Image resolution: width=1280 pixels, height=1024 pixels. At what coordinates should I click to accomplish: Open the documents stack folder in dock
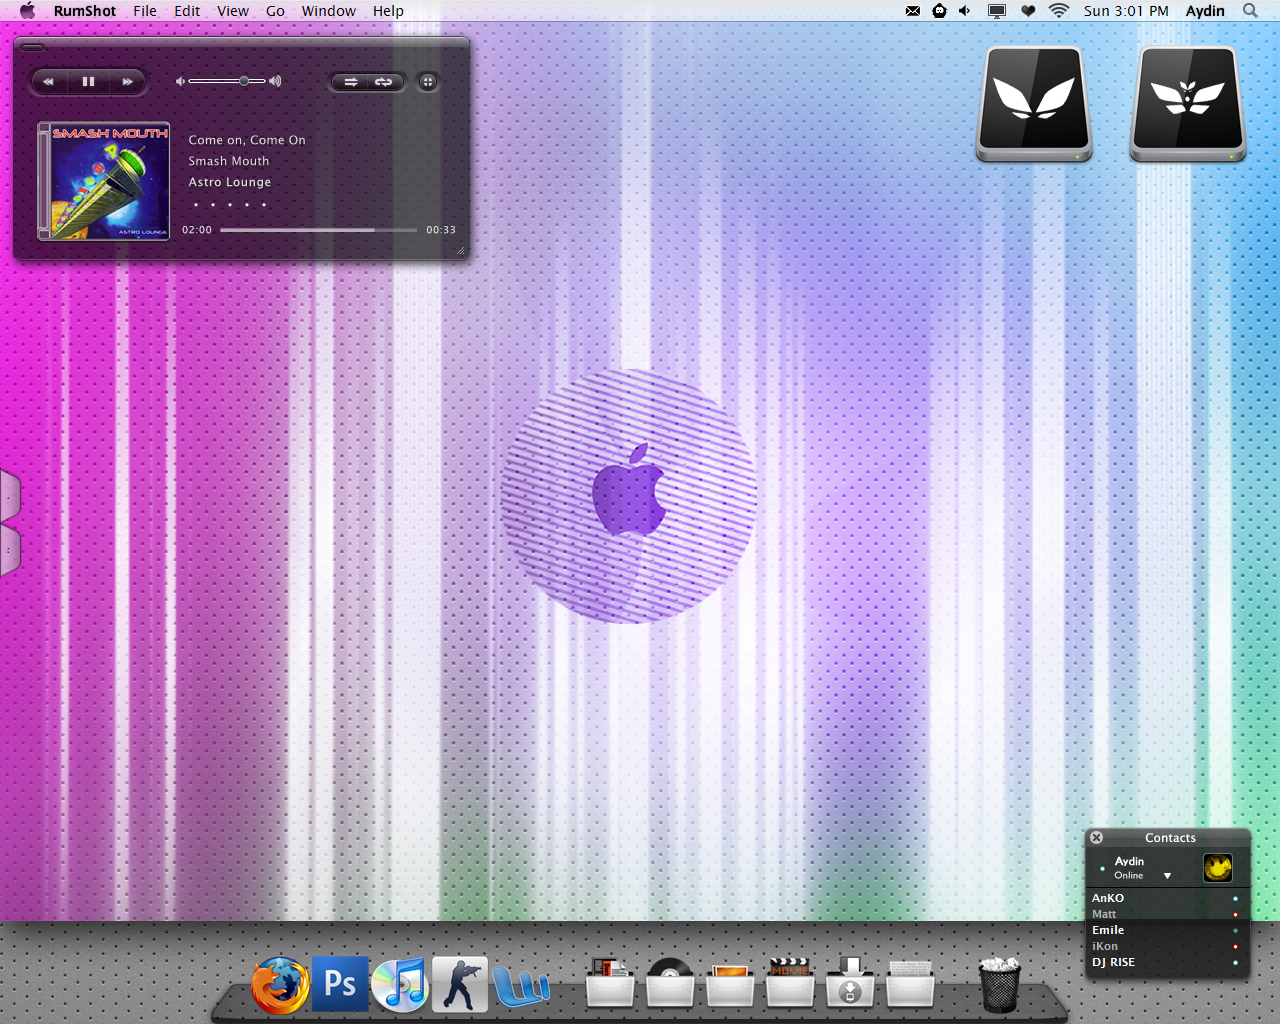[x=610, y=982]
